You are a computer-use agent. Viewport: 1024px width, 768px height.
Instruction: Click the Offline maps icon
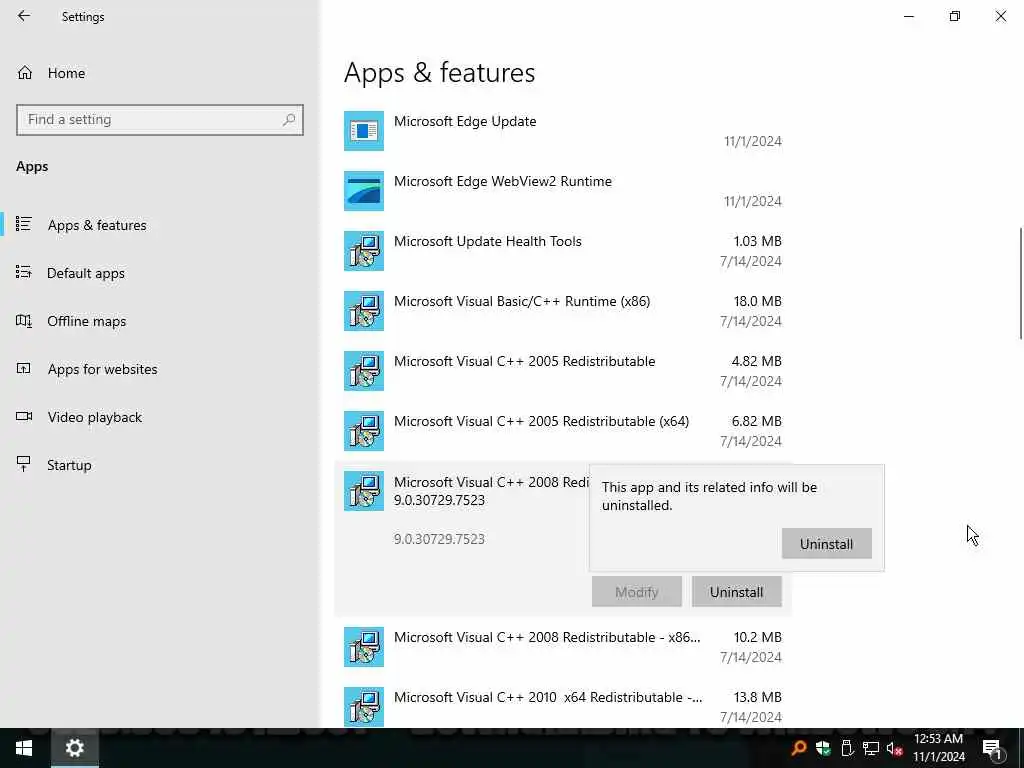coord(24,321)
